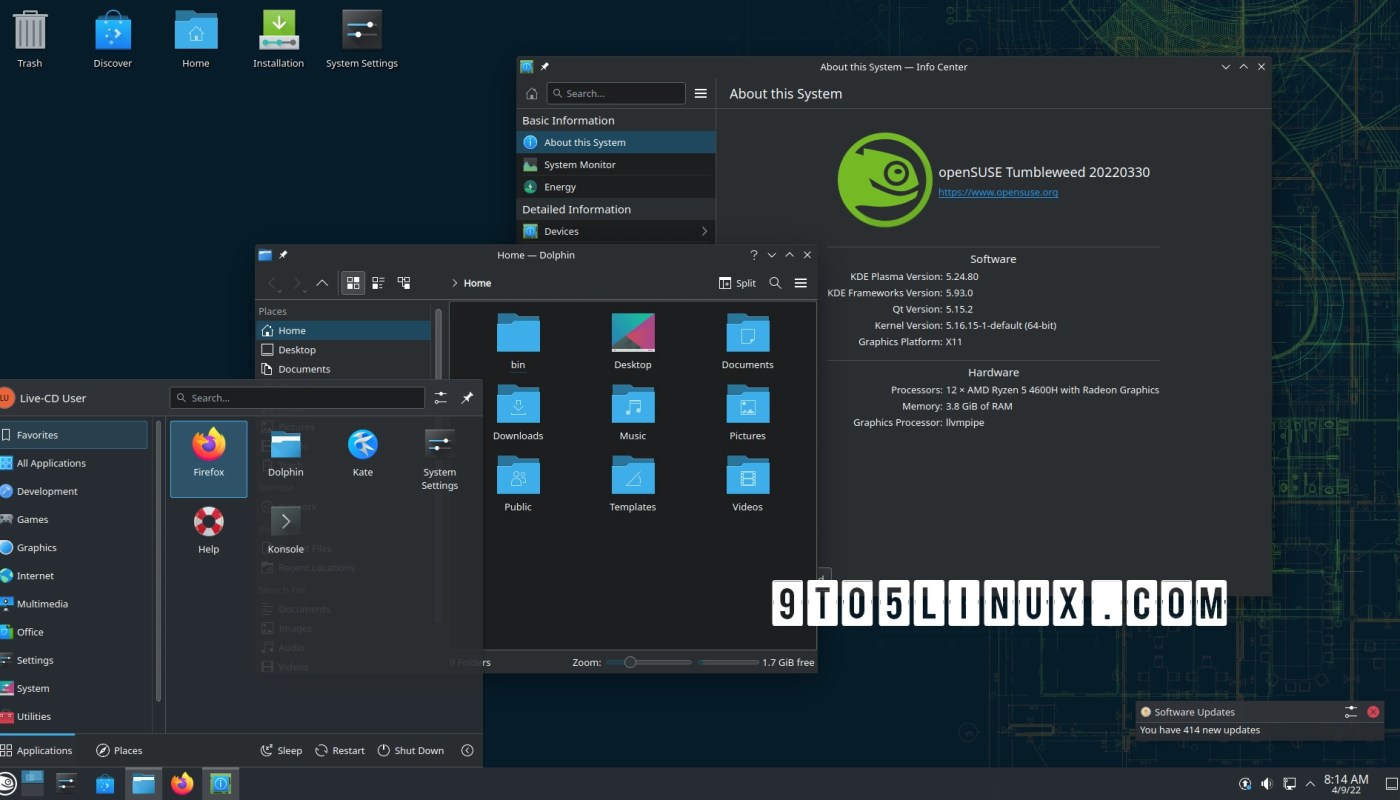This screenshot has width=1400, height=800.
Task: Open System Settings desktop icon
Action: click(362, 40)
